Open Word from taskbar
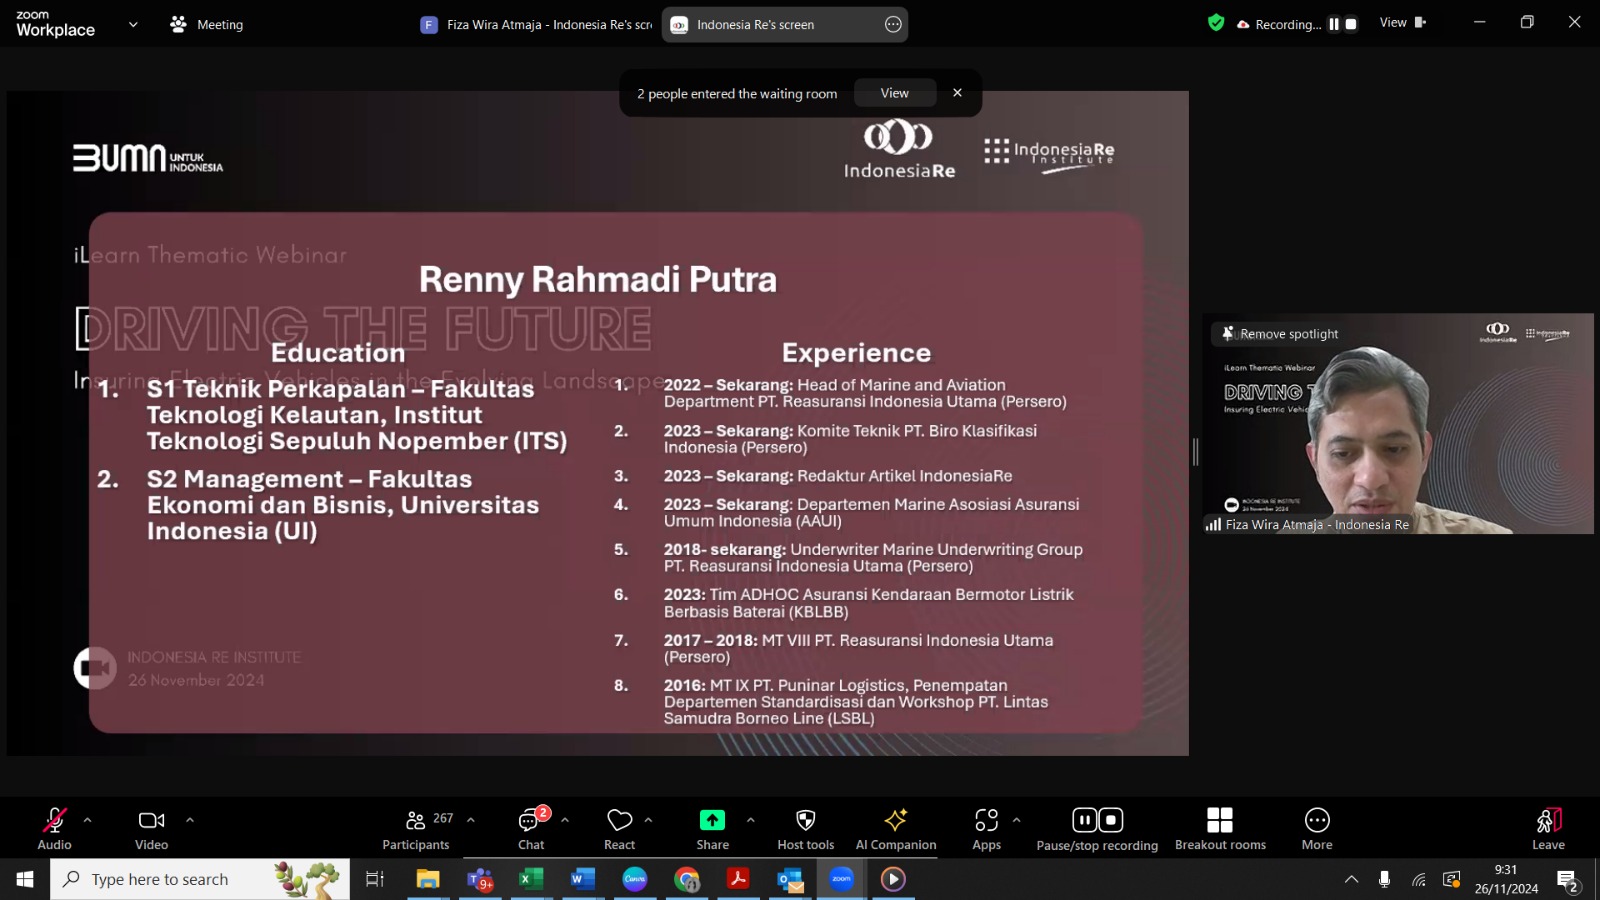 [x=583, y=879]
